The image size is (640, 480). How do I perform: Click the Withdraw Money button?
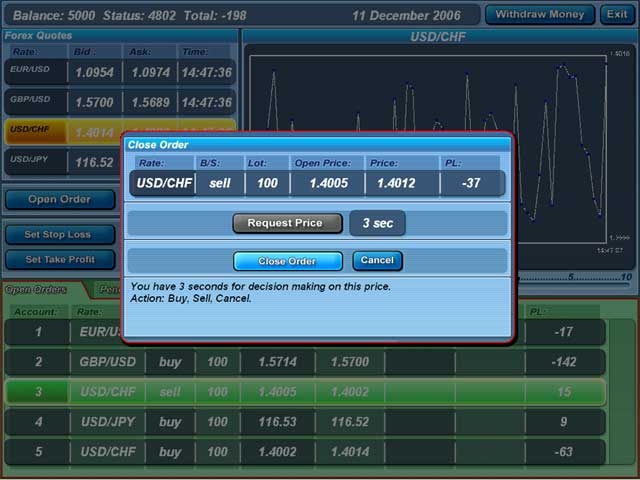point(539,15)
